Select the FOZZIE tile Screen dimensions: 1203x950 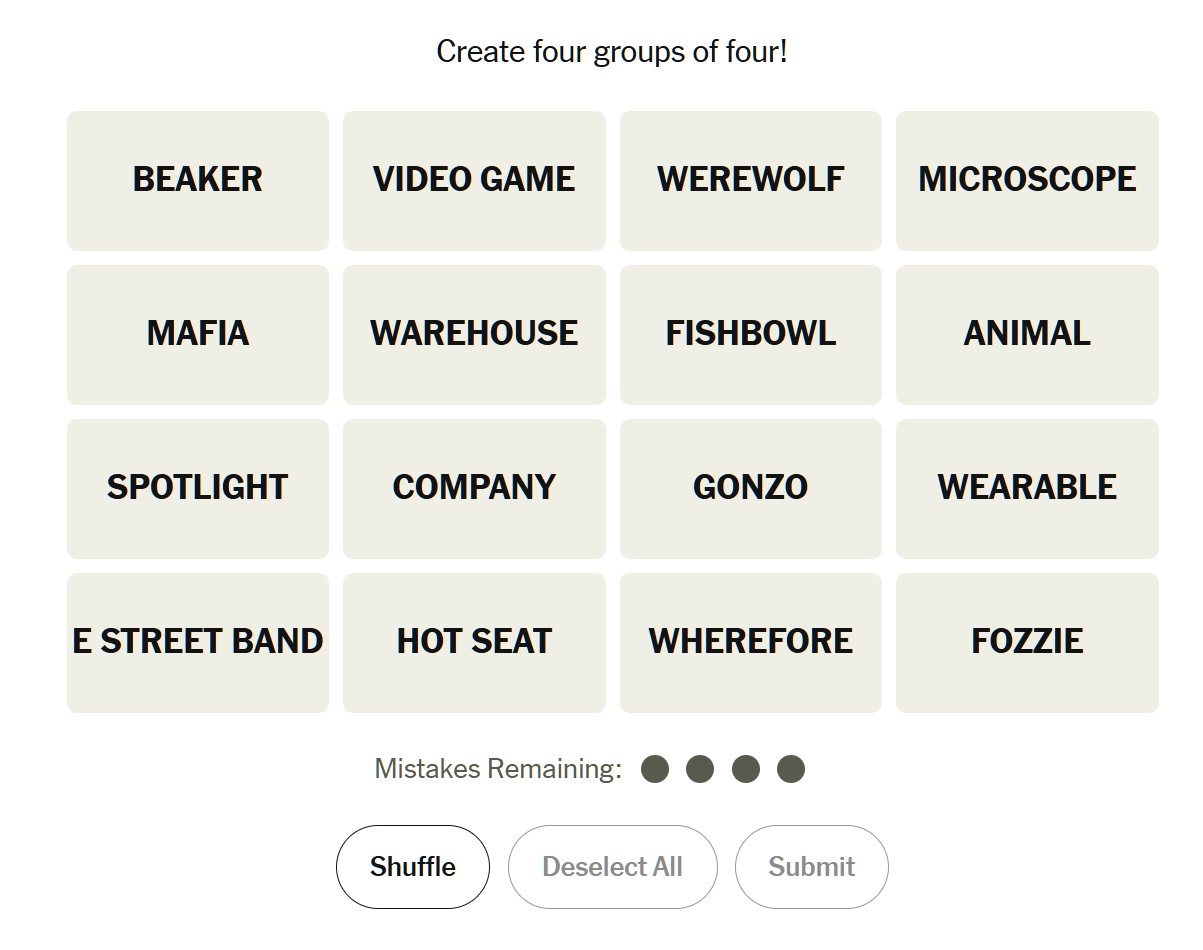click(x=1027, y=642)
